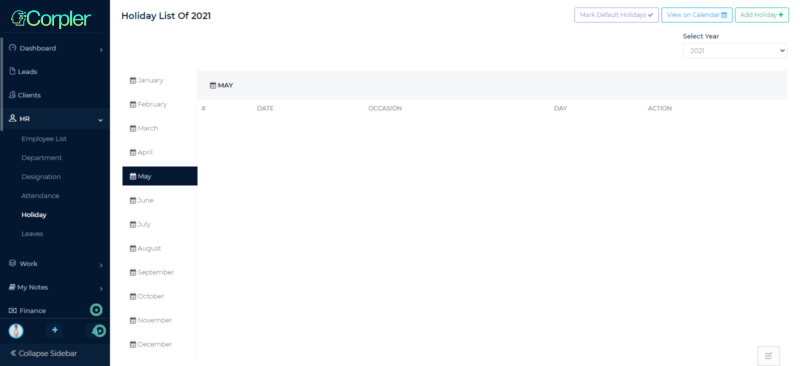Click the edit note icon bottom right

(x=768, y=356)
